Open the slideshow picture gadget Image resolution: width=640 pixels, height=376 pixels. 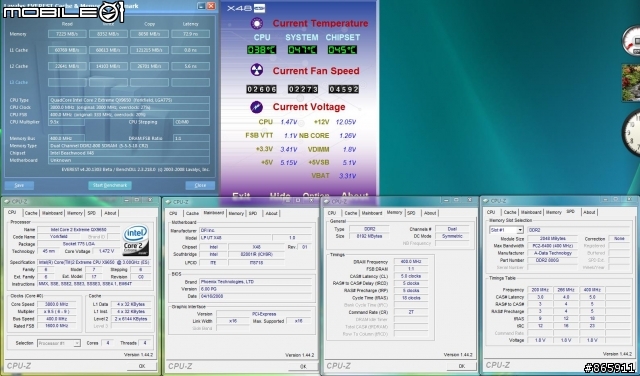pyautogui.click(x=631, y=82)
